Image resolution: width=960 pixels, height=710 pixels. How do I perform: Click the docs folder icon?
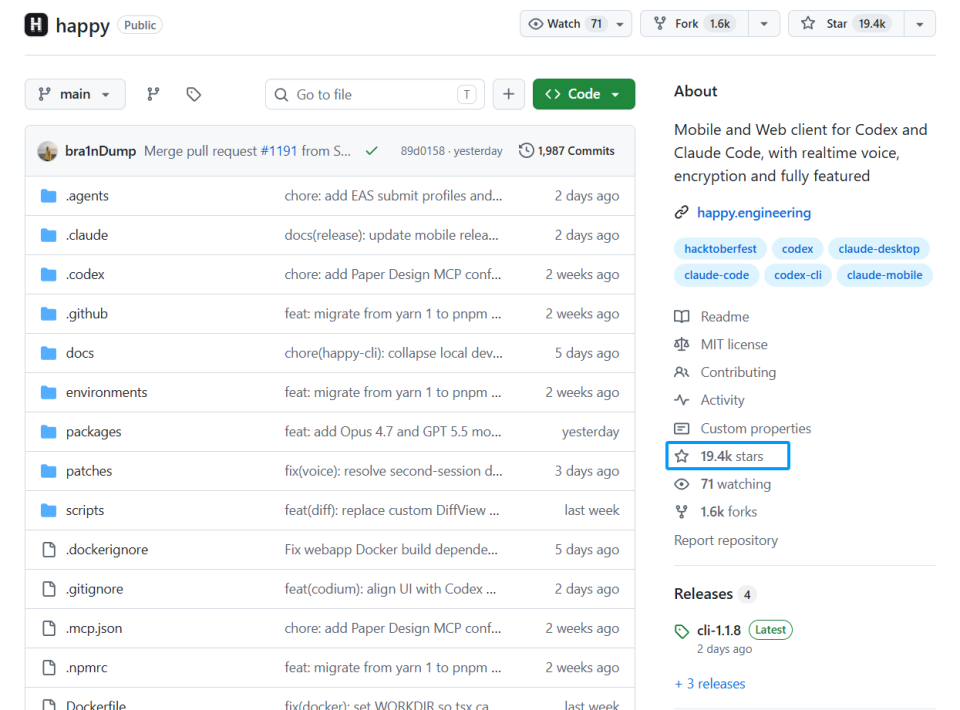[x=48, y=353]
